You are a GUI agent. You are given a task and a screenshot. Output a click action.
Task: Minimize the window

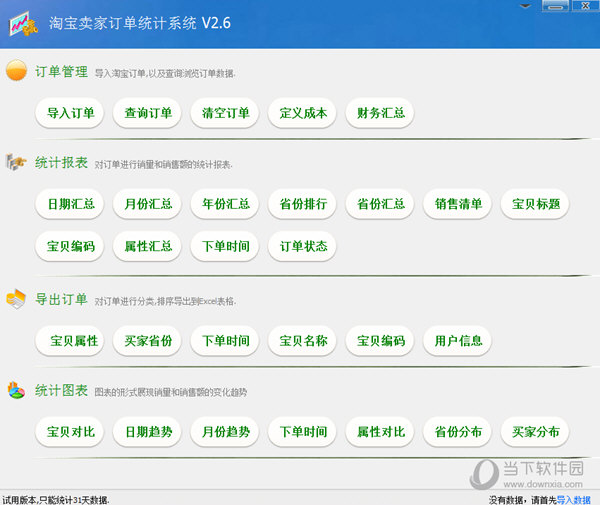tap(555, 6)
